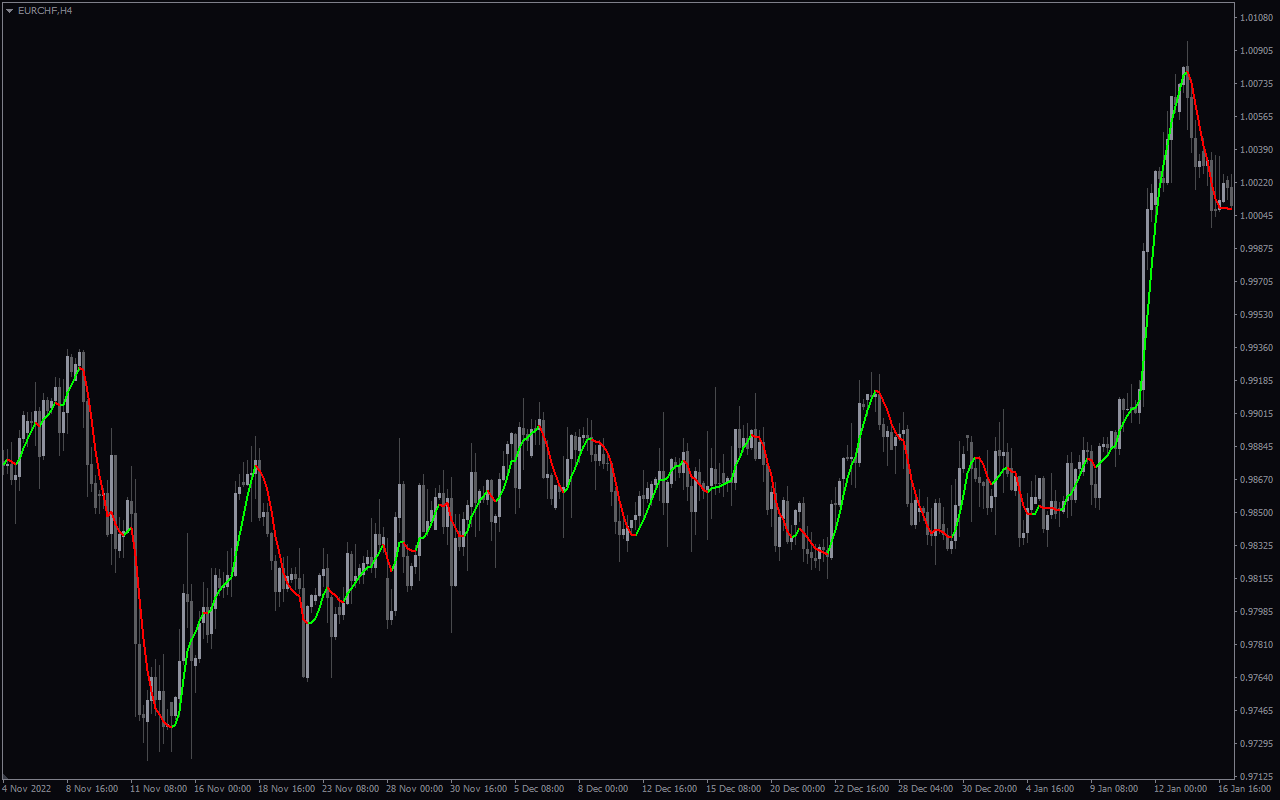Click the 4 Nov 2022 date label
This screenshot has height=800, width=1280.
[x=27, y=789]
